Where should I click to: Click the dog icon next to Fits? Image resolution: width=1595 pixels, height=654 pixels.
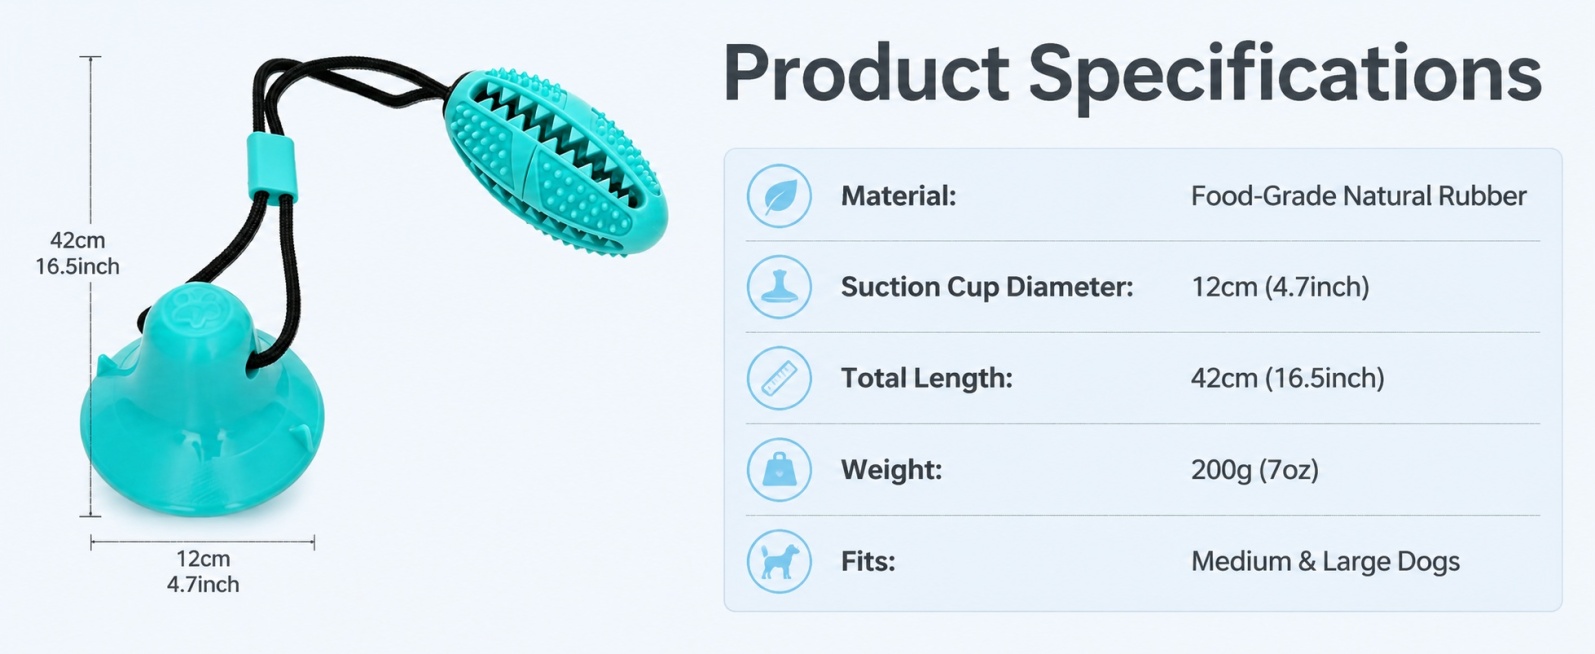click(779, 561)
